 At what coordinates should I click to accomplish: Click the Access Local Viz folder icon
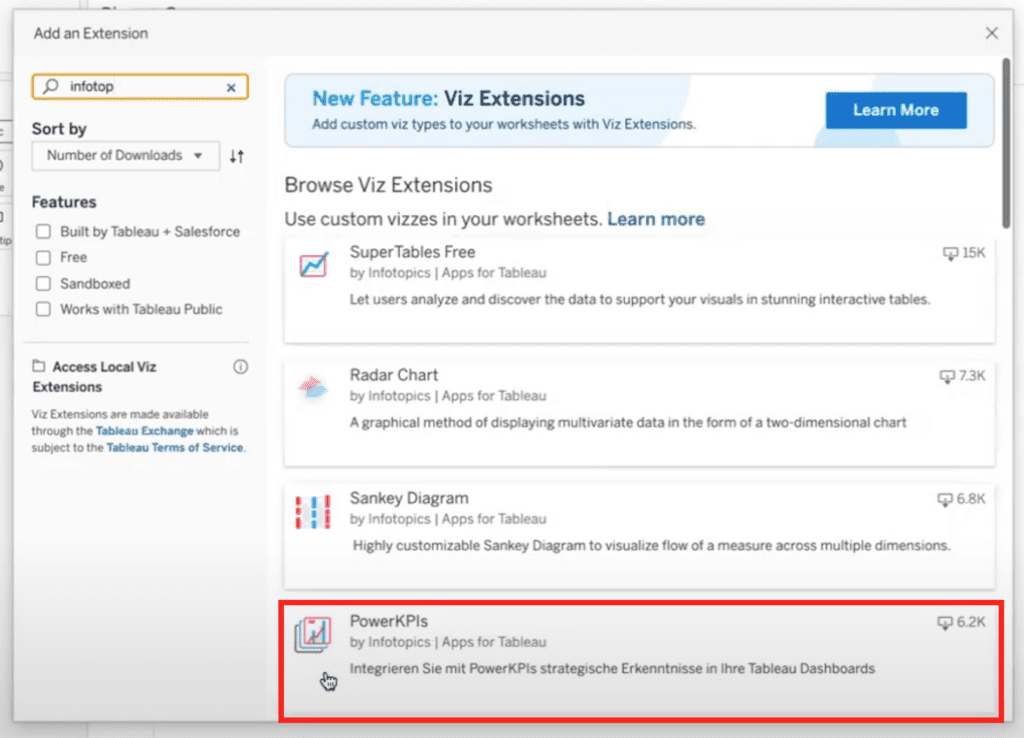point(39,366)
